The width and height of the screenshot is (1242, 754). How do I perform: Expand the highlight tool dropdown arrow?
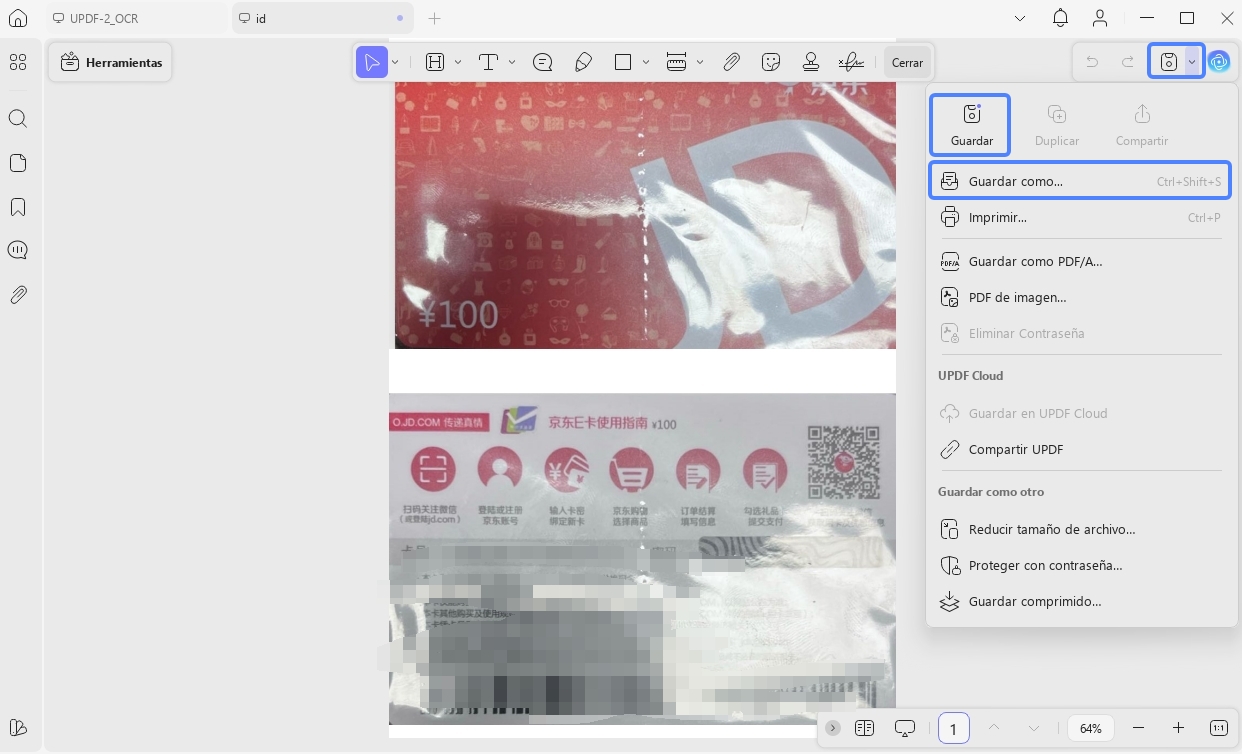pyautogui.click(x=458, y=62)
